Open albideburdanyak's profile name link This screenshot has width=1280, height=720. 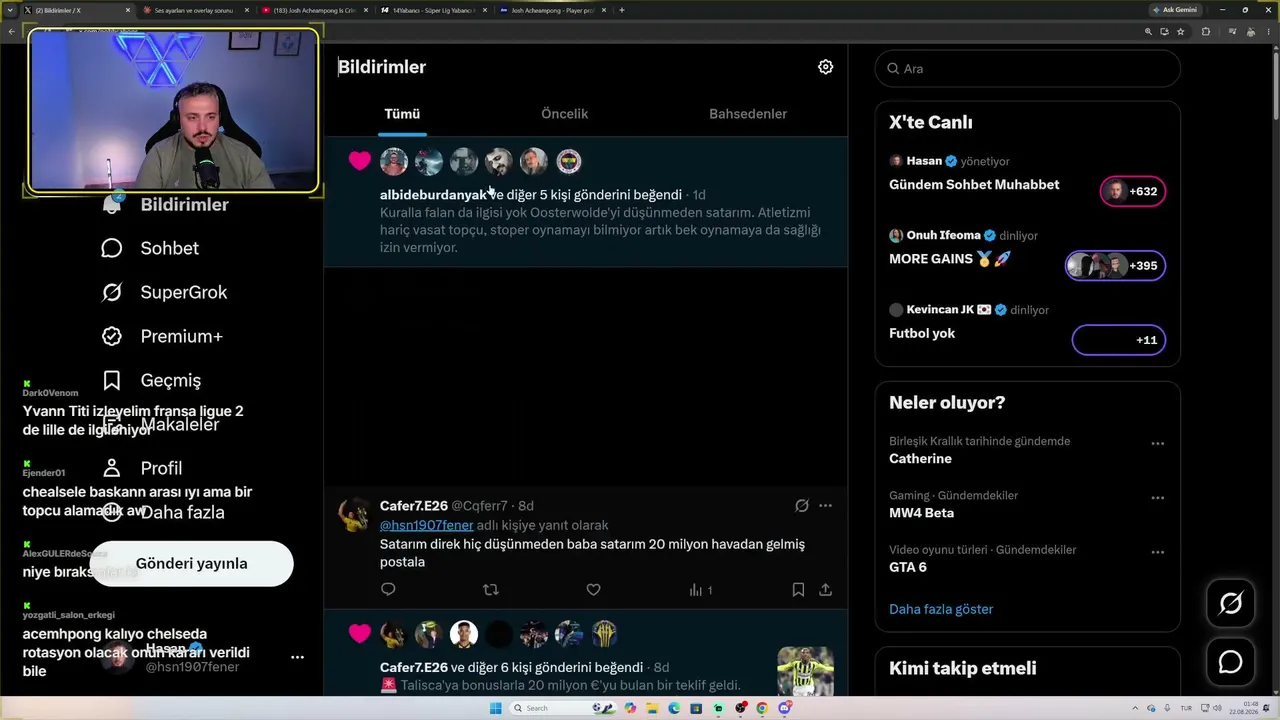coord(433,195)
